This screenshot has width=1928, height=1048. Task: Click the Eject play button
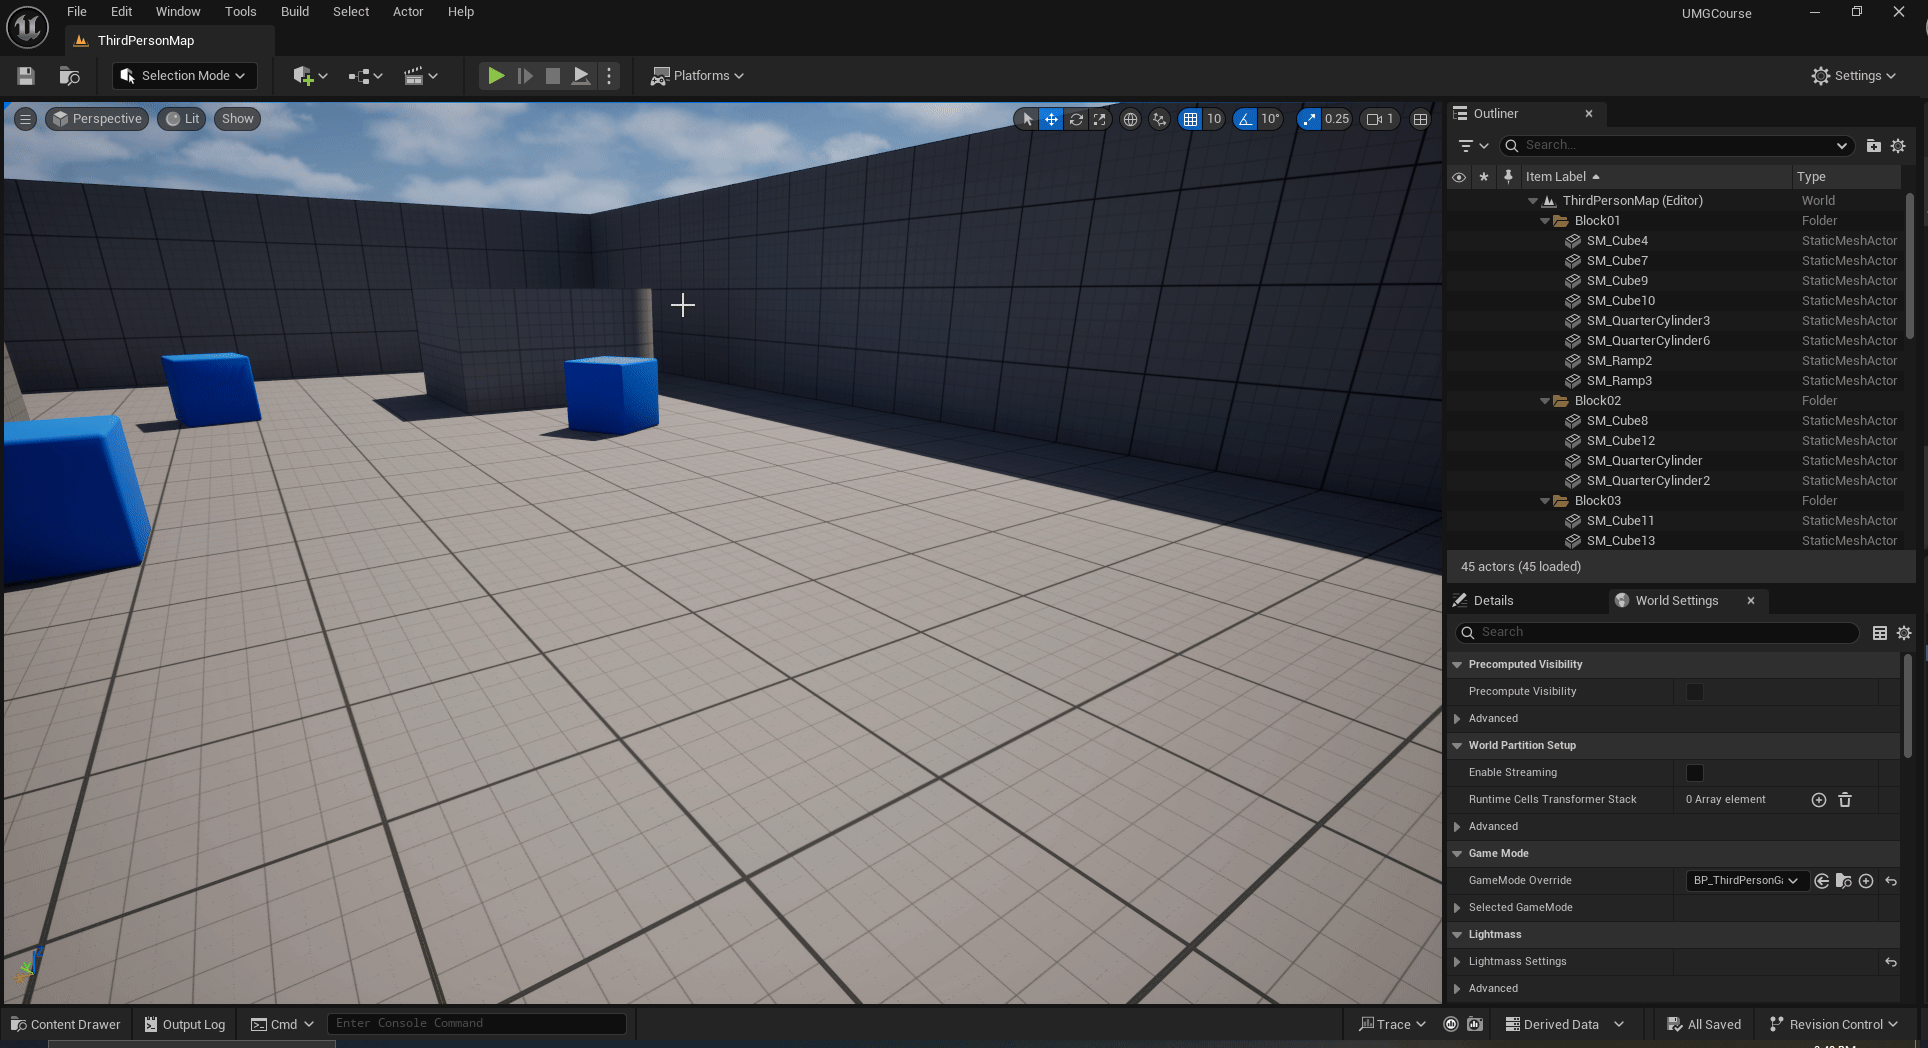point(580,76)
